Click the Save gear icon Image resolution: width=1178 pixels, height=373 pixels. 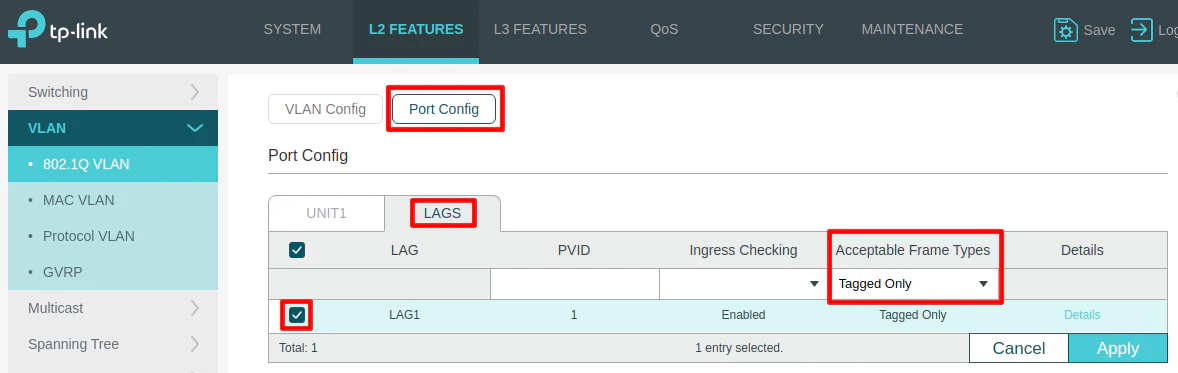pyautogui.click(x=1065, y=30)
